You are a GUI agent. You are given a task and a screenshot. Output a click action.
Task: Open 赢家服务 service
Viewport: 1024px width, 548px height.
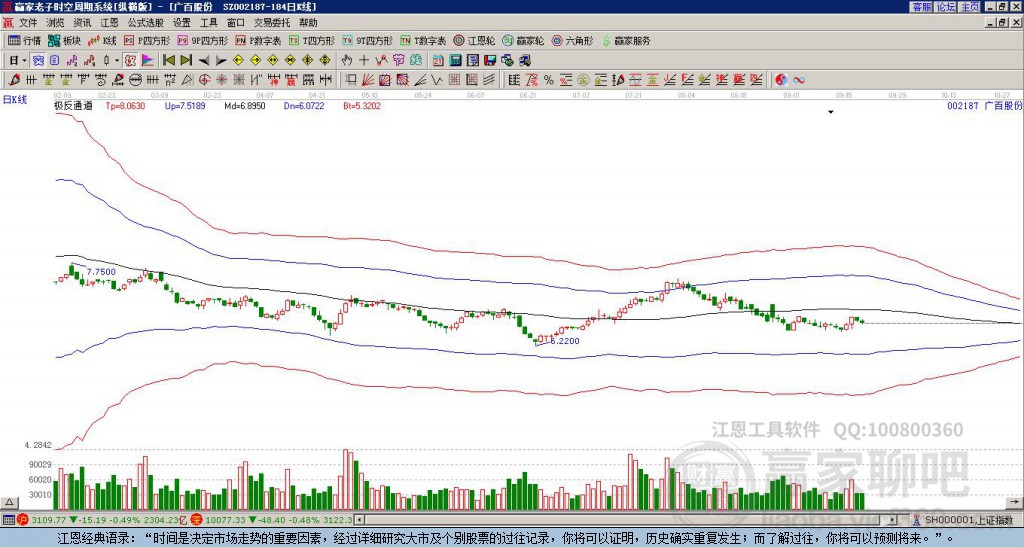pyautogui.click(x=626, y=40)
